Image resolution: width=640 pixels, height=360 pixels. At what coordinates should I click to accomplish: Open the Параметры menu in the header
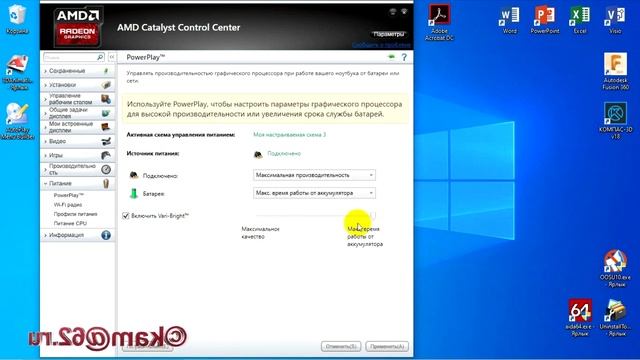(389, 34)
